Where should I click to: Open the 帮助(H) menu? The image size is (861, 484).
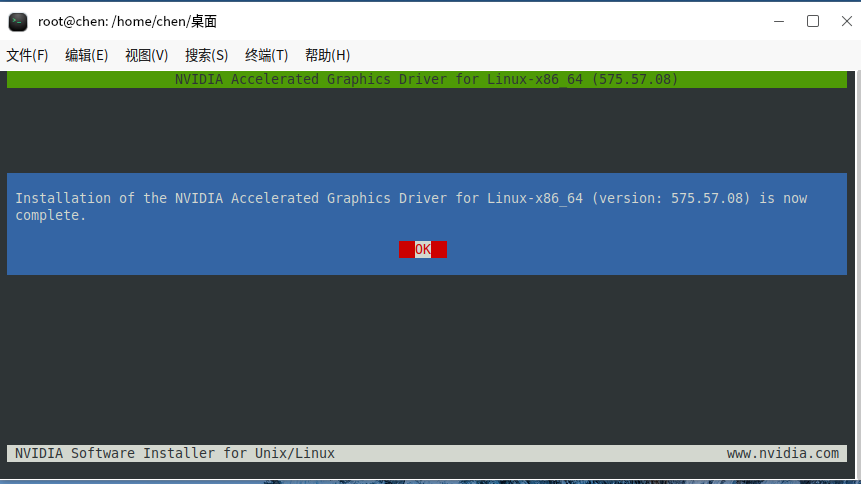click(327, 55)
